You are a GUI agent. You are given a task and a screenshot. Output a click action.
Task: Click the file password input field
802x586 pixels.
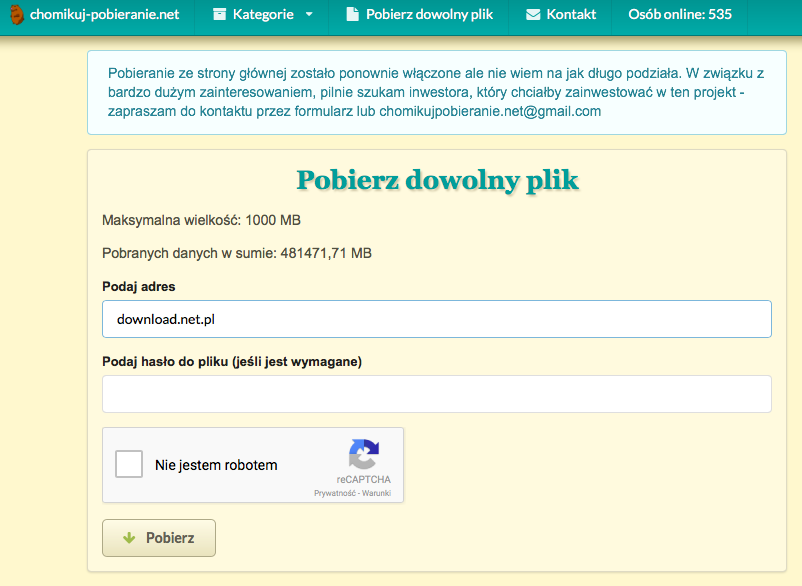click(437, 394)
